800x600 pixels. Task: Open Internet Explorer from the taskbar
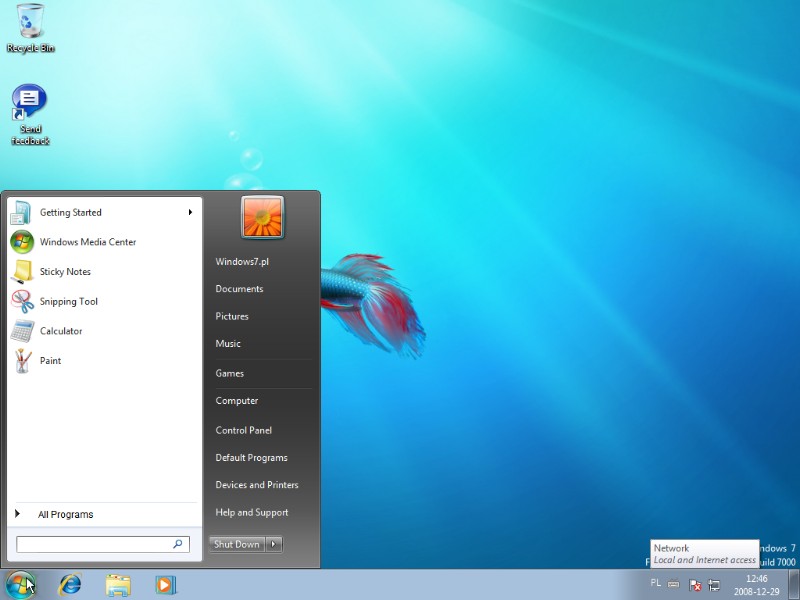point(69,585)
